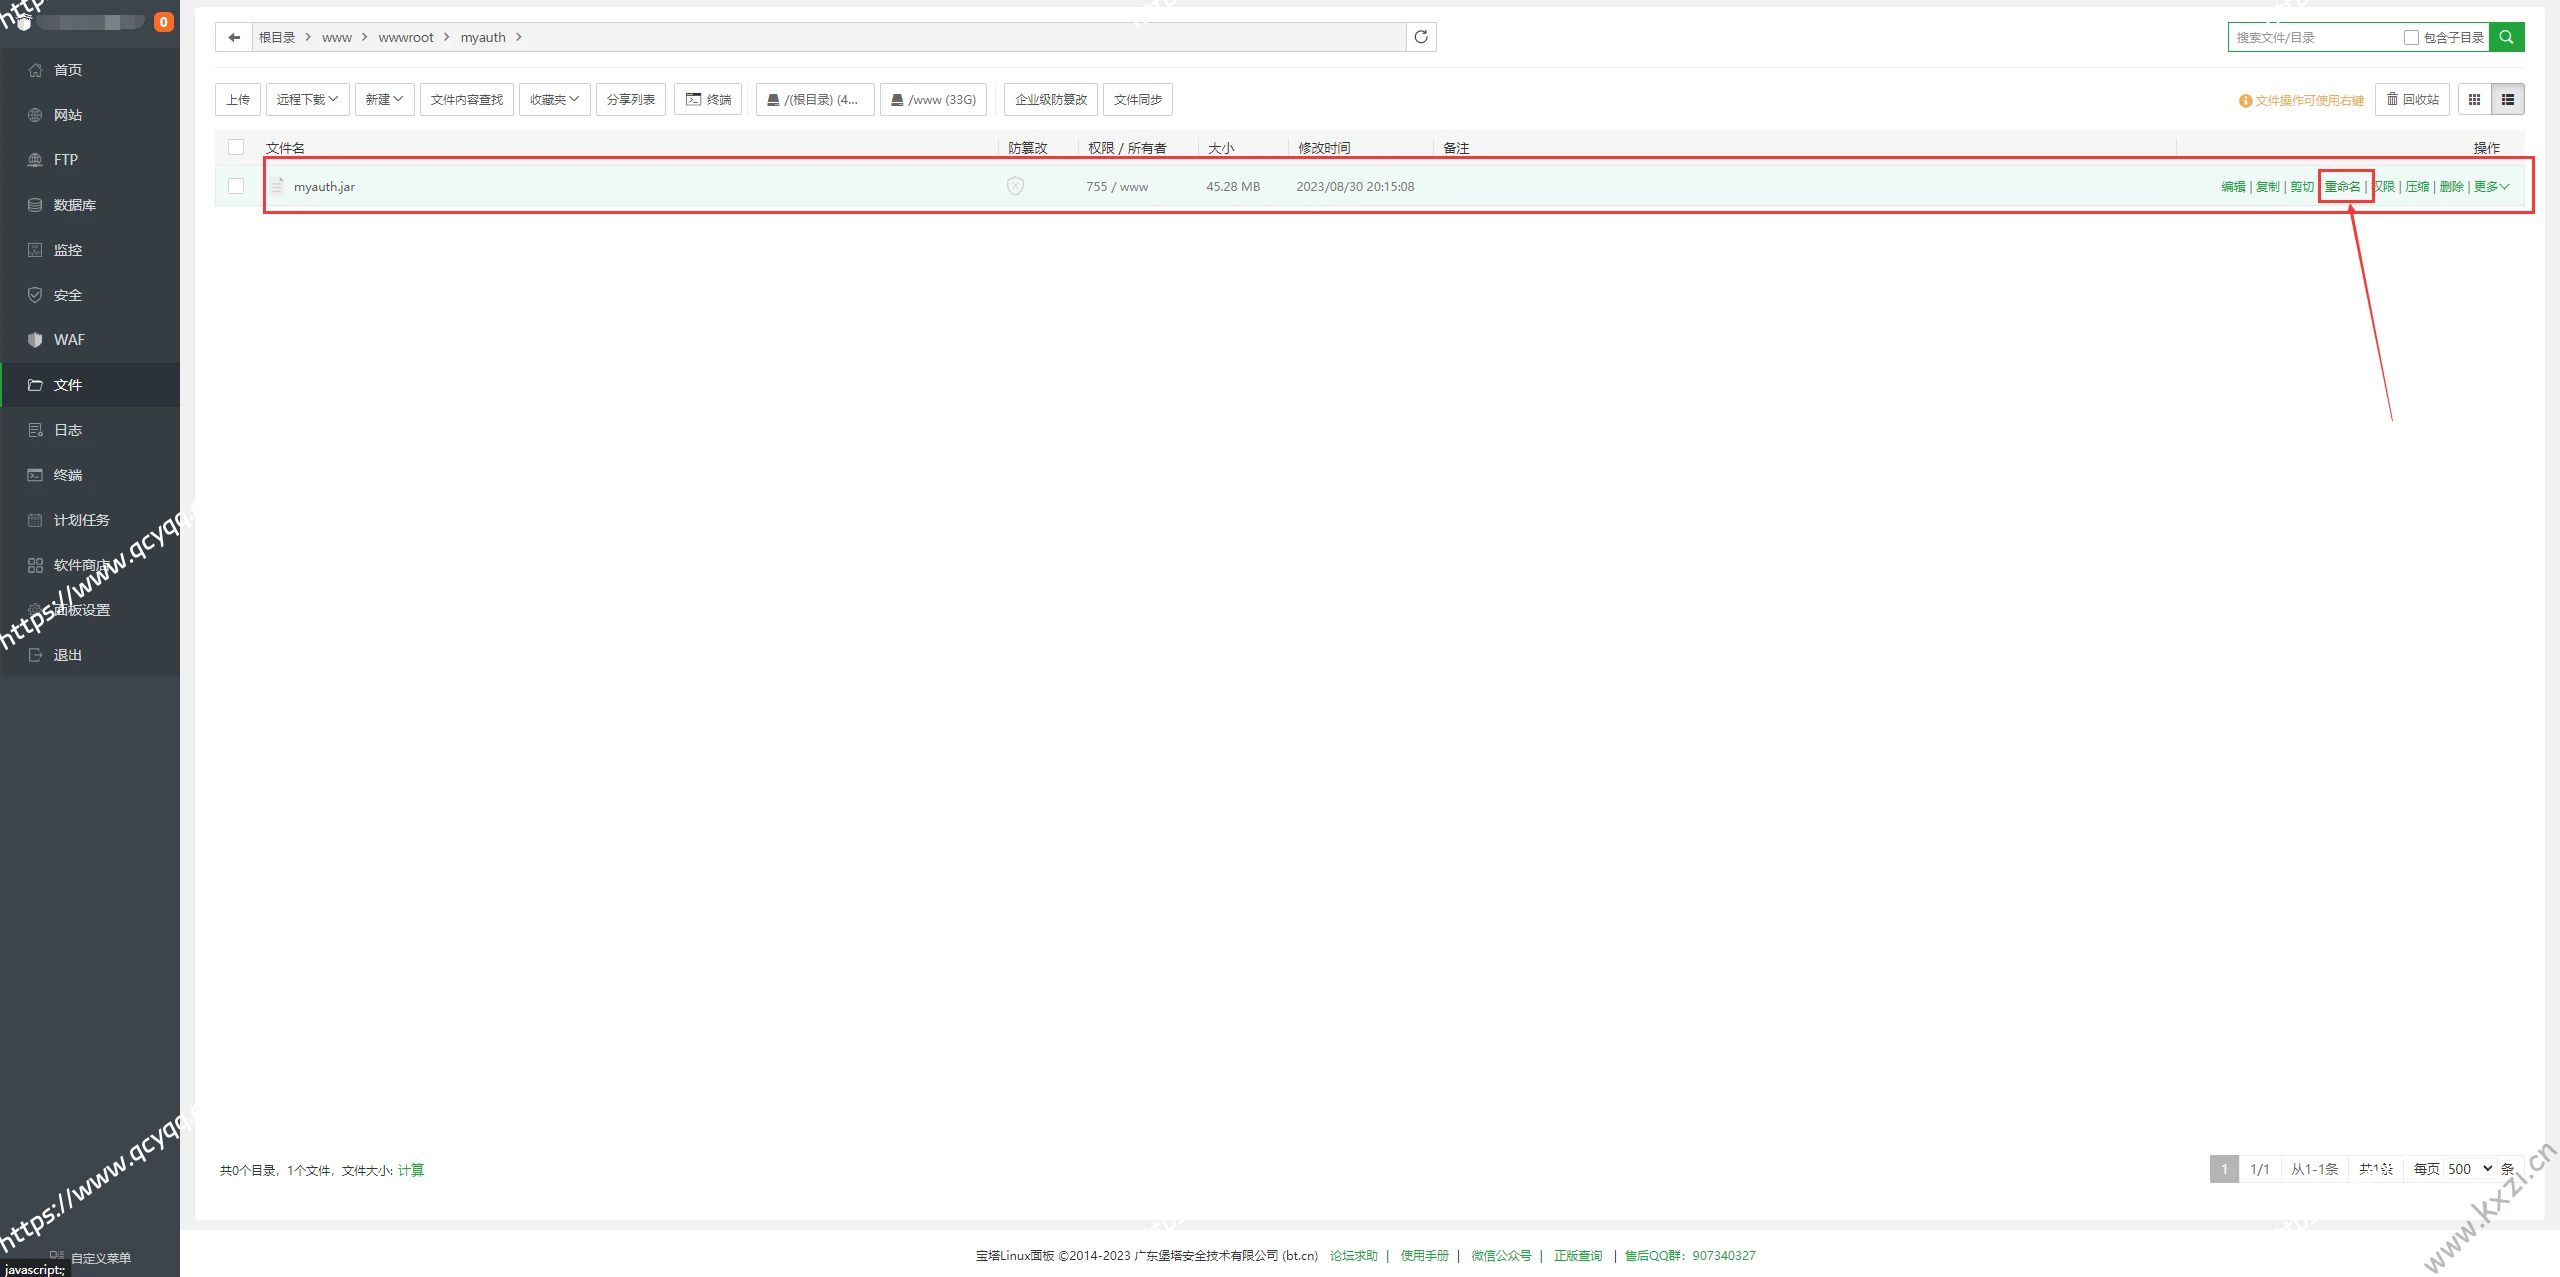Click tamper-proof shield icon for myauth.jar
Viewport: 2560px width, 1277px height.
pyautogui.click(x=1015, y=186)
